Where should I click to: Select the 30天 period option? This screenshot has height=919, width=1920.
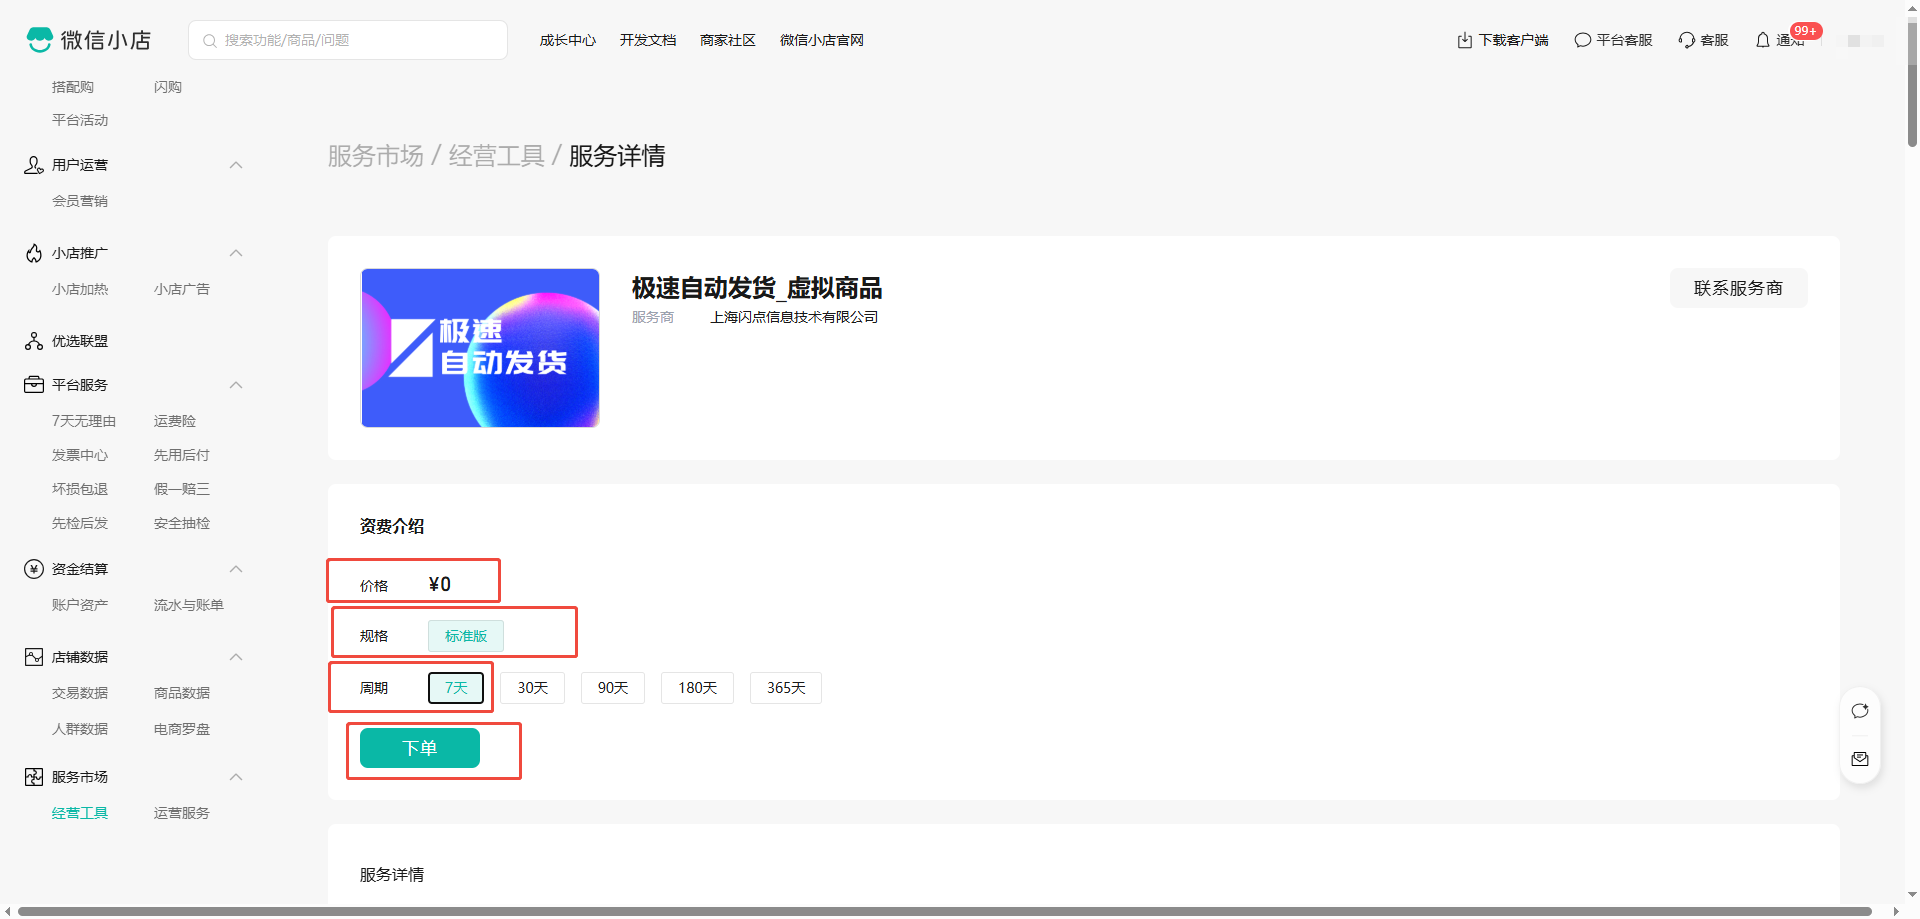[532, 688]
